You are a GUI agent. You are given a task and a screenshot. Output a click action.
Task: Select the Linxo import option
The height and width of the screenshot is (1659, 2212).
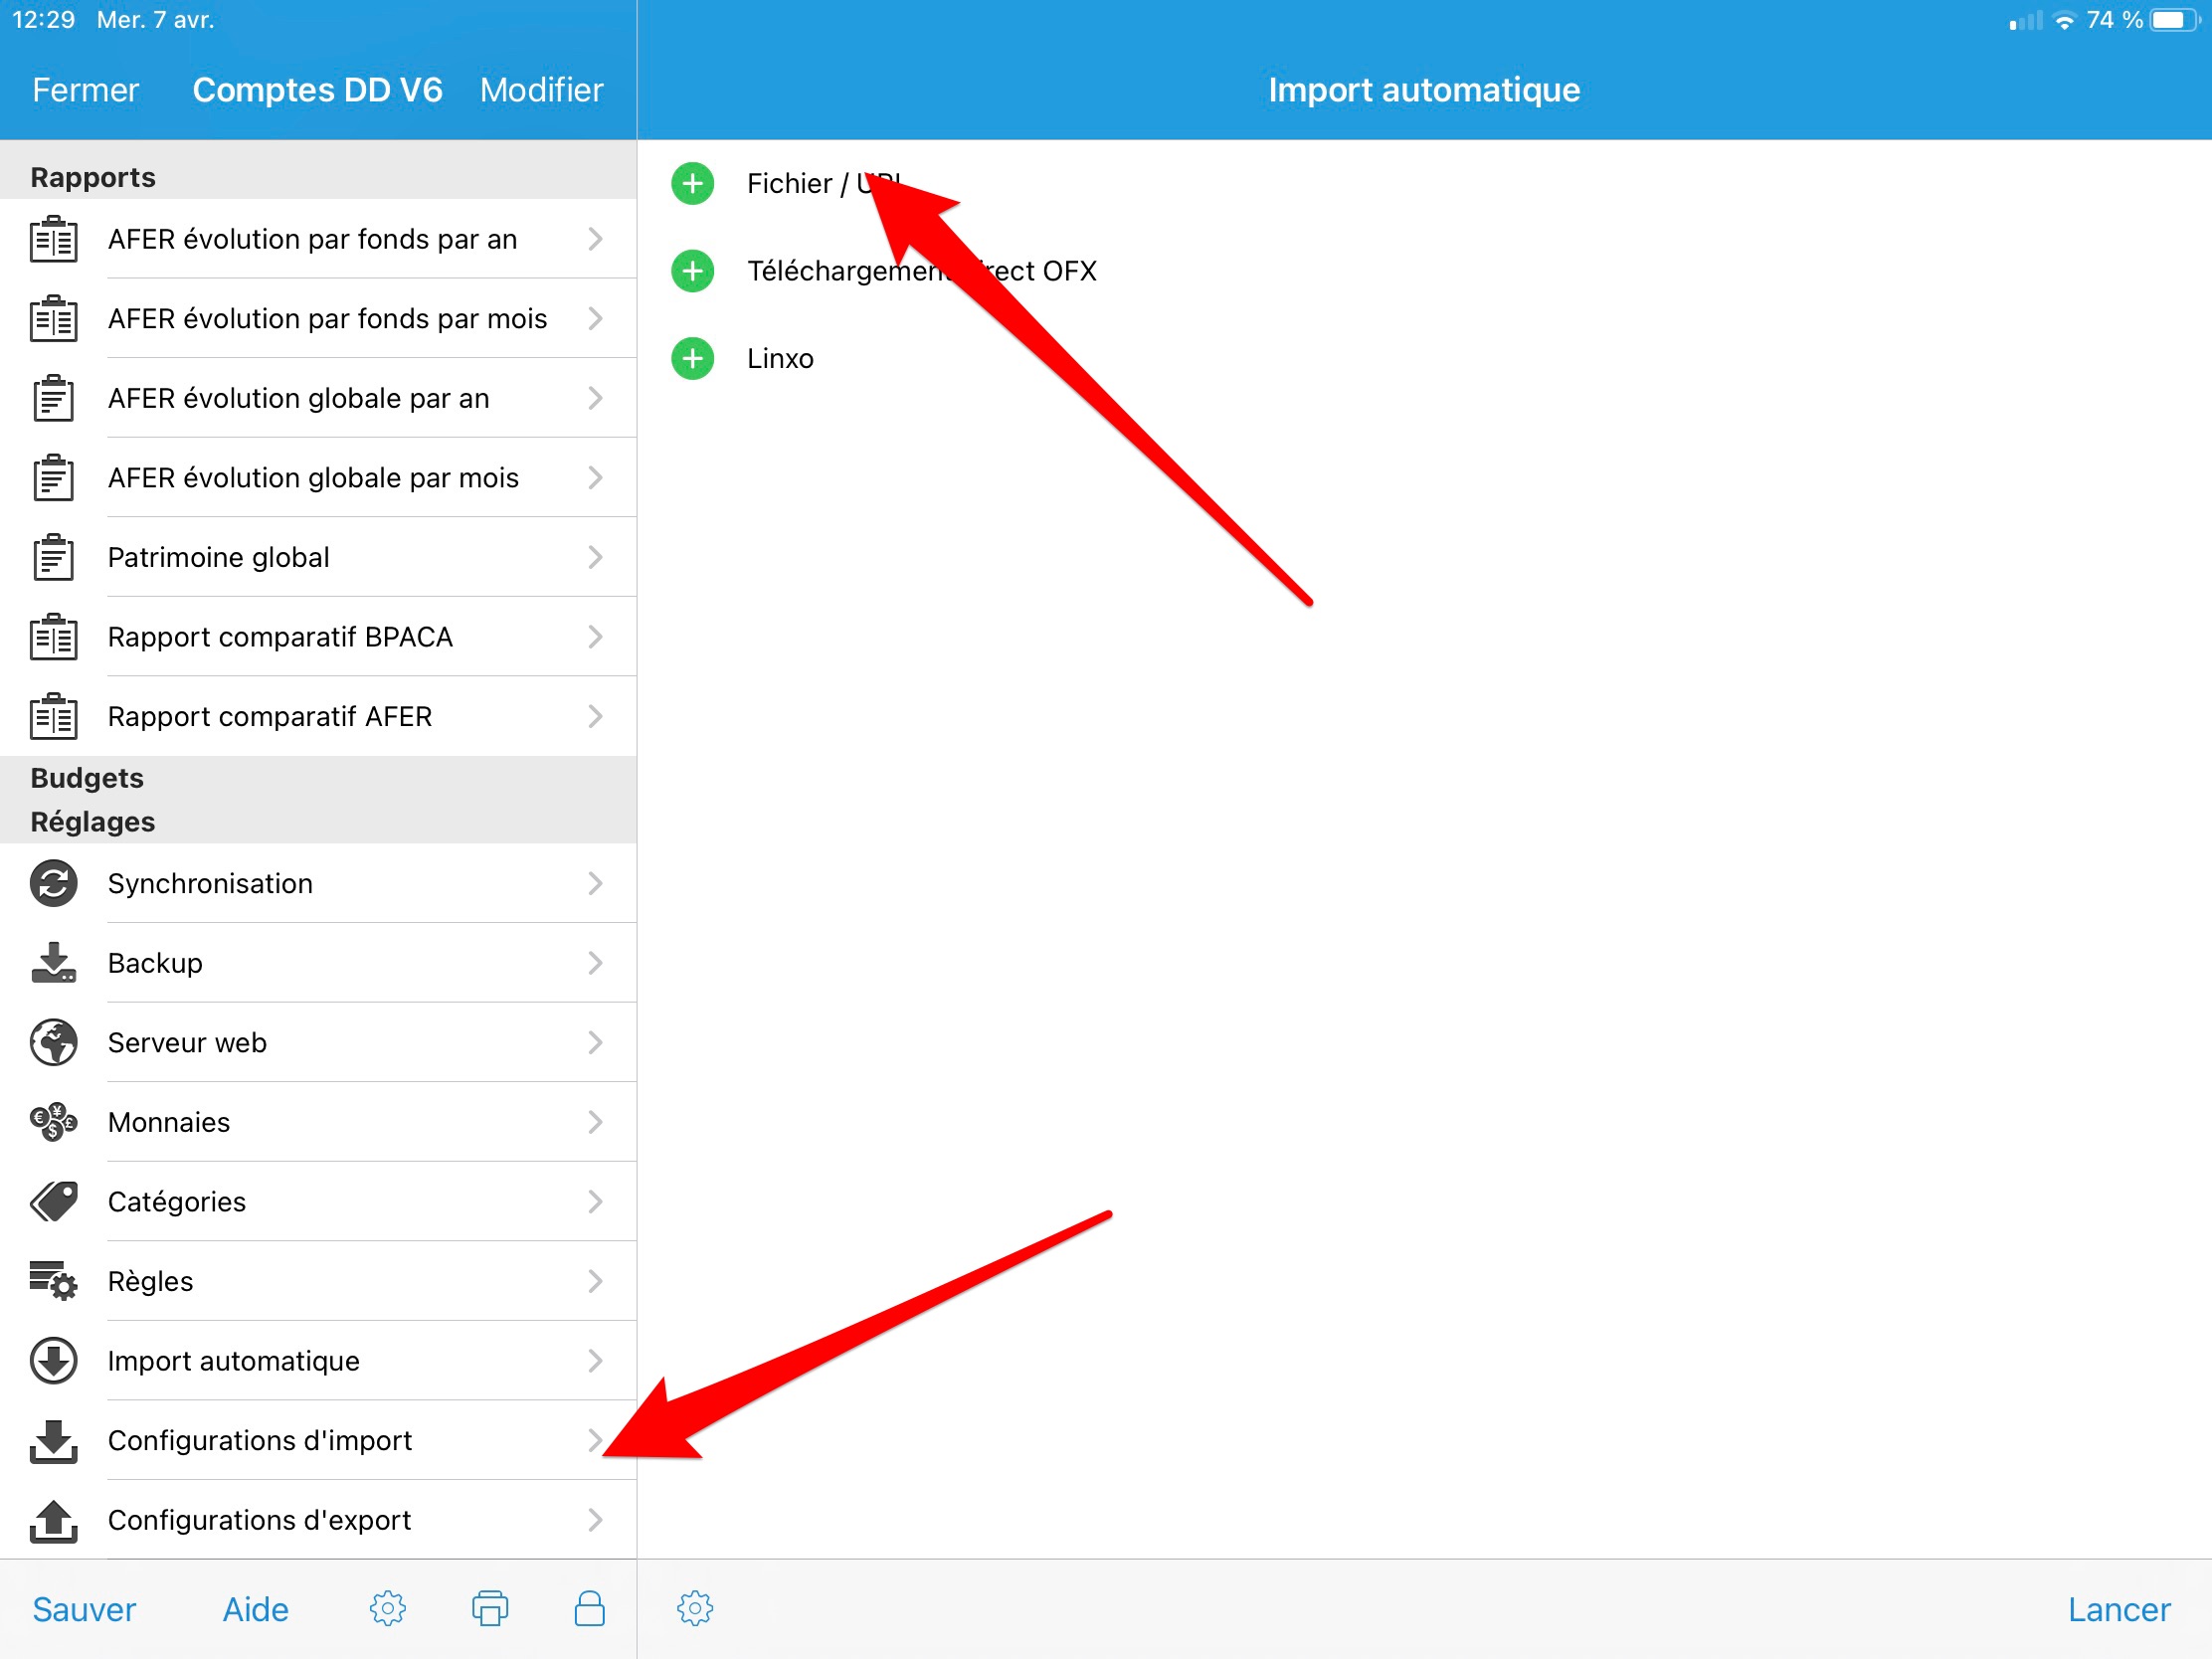[780, 358]
